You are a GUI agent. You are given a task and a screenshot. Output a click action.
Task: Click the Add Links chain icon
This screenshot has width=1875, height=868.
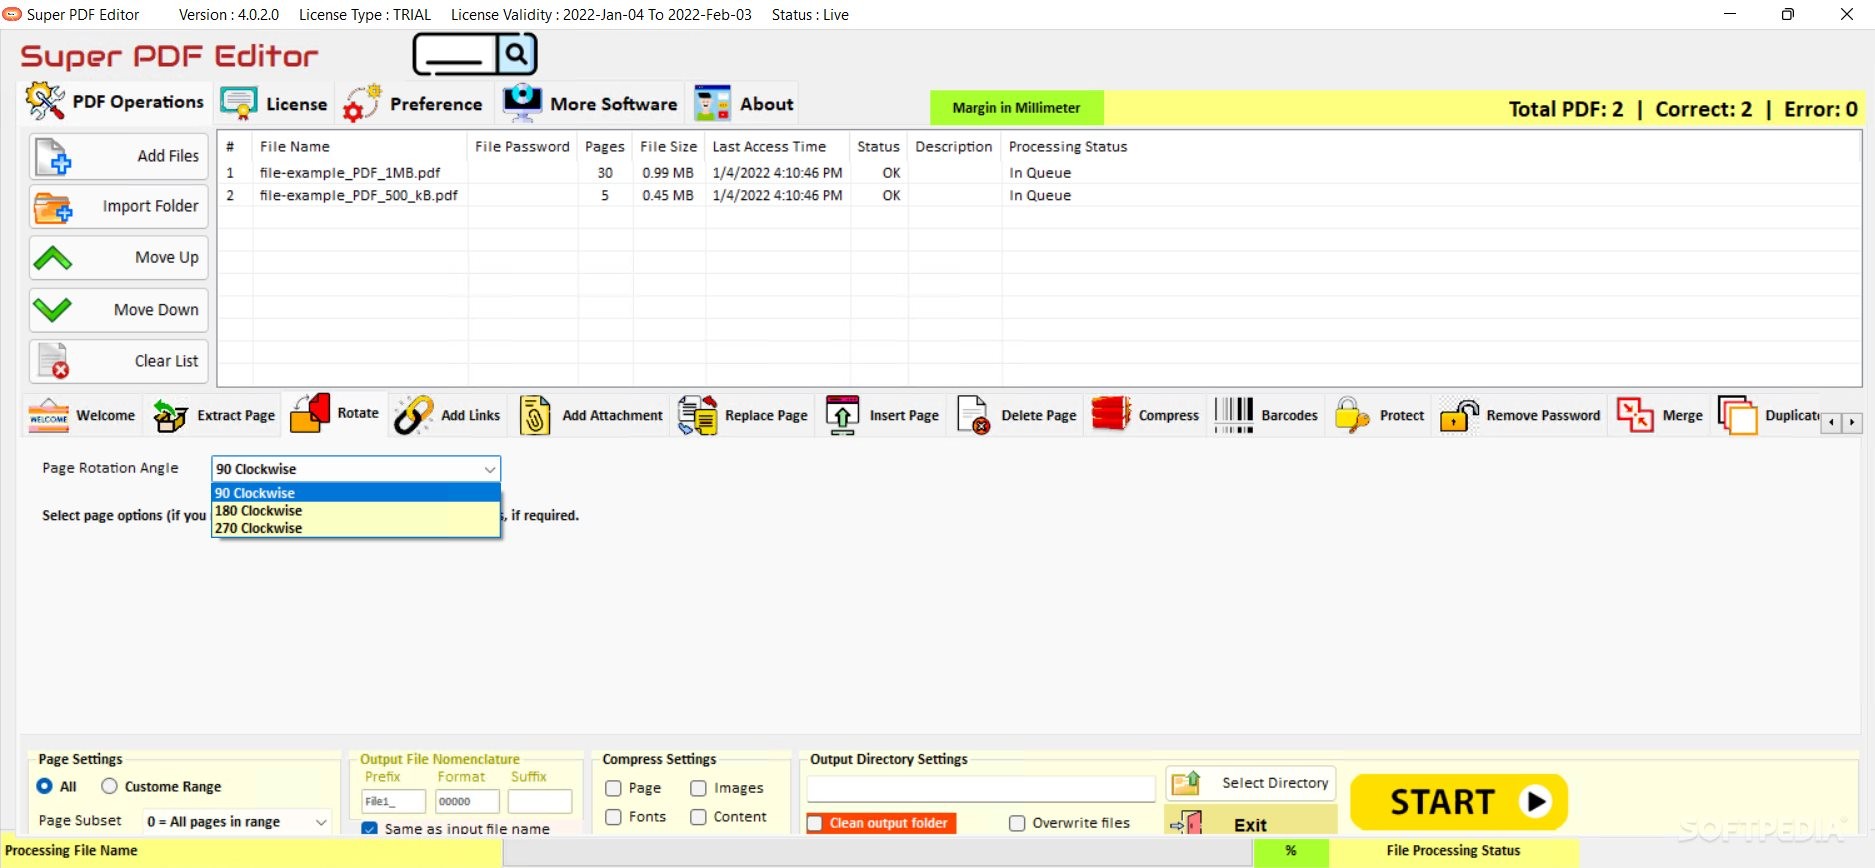click(413, 415)
